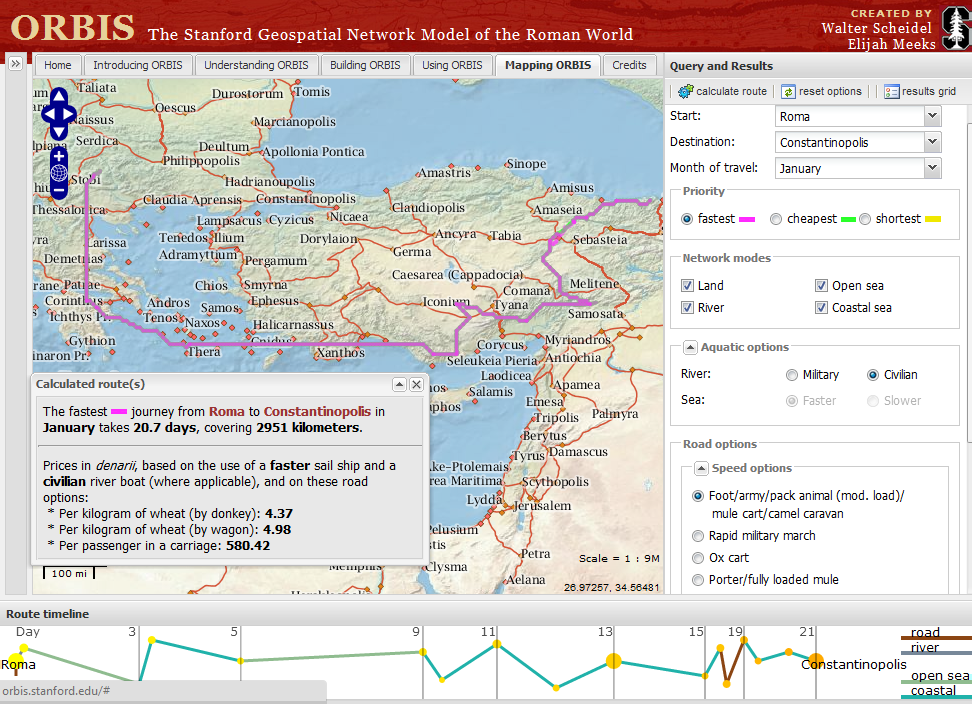Open the Introducing ORBIS tab

click(138, 65)
